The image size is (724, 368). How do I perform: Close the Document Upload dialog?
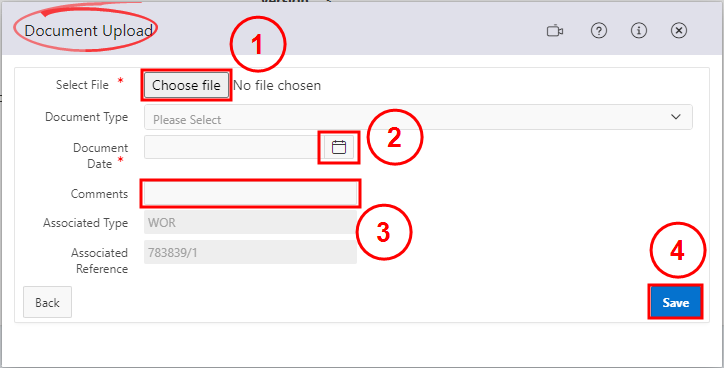pos(679,31)
